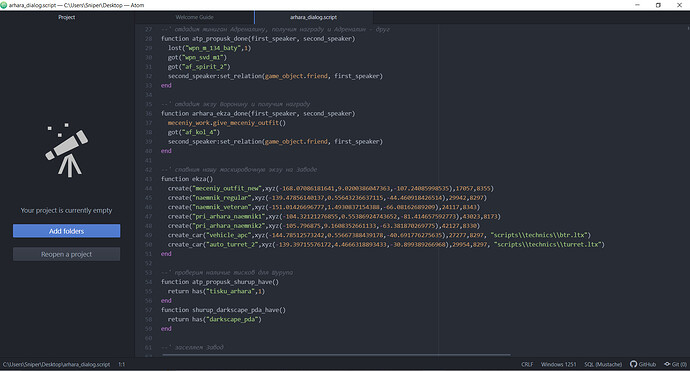This screenshot has width=690, height=371.
Task: Close the Atom window
Action: [x=679, y=5]
